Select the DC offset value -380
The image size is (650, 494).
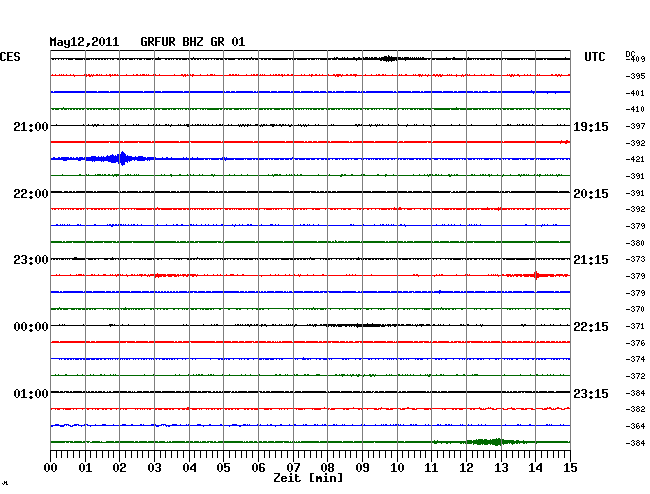click(635, 243)
